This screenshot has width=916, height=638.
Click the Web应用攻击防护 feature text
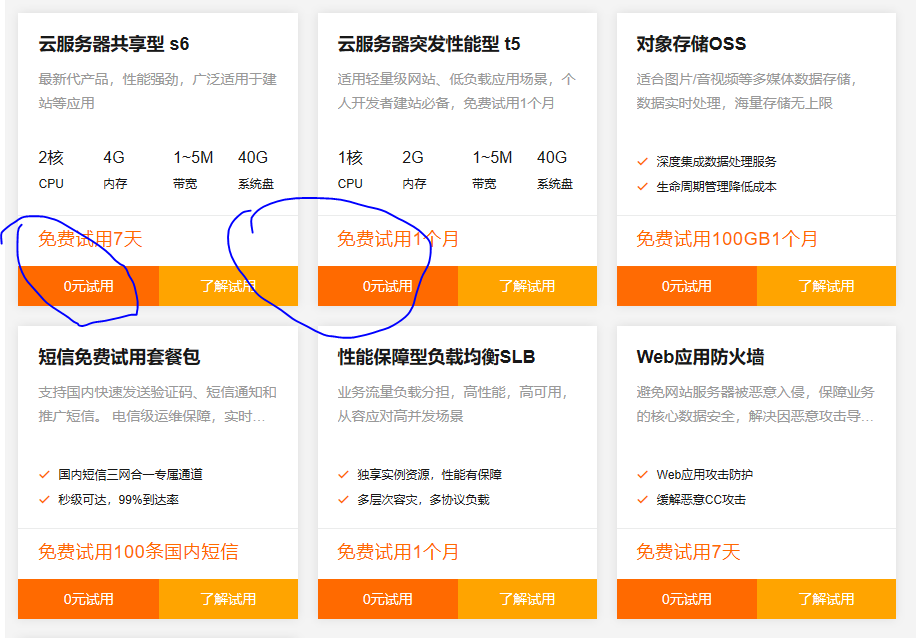click(x=705, y=474)
